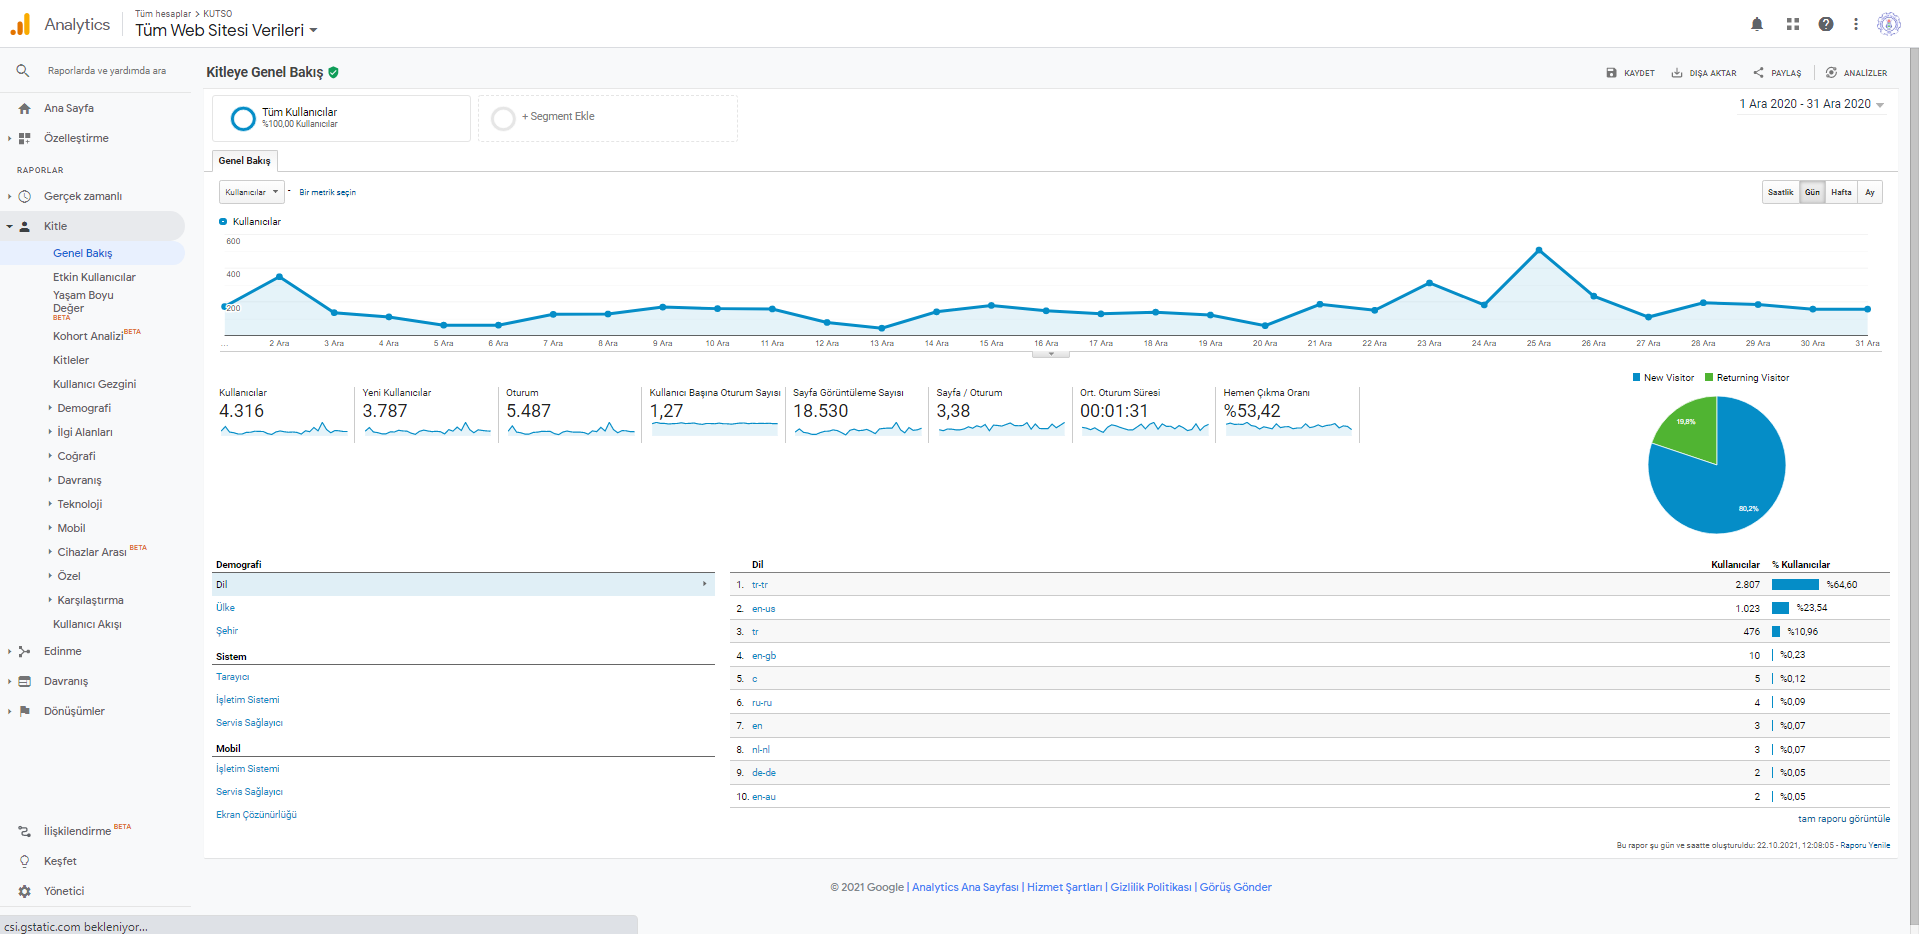The width and height of the screenshot is (1919, 934).
Task: Click the en-us language row link
Action: (x=763, y=609)
